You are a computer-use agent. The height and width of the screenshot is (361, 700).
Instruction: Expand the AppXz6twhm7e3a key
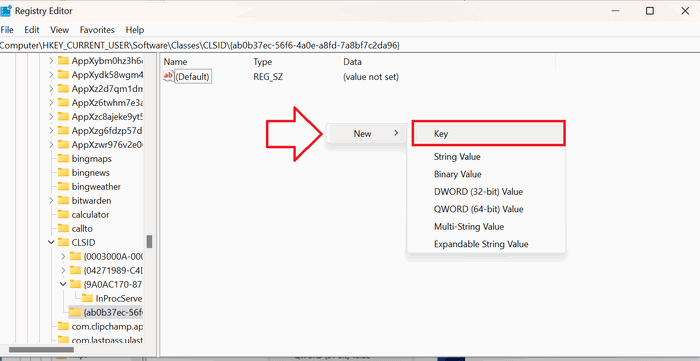[50, 103]
